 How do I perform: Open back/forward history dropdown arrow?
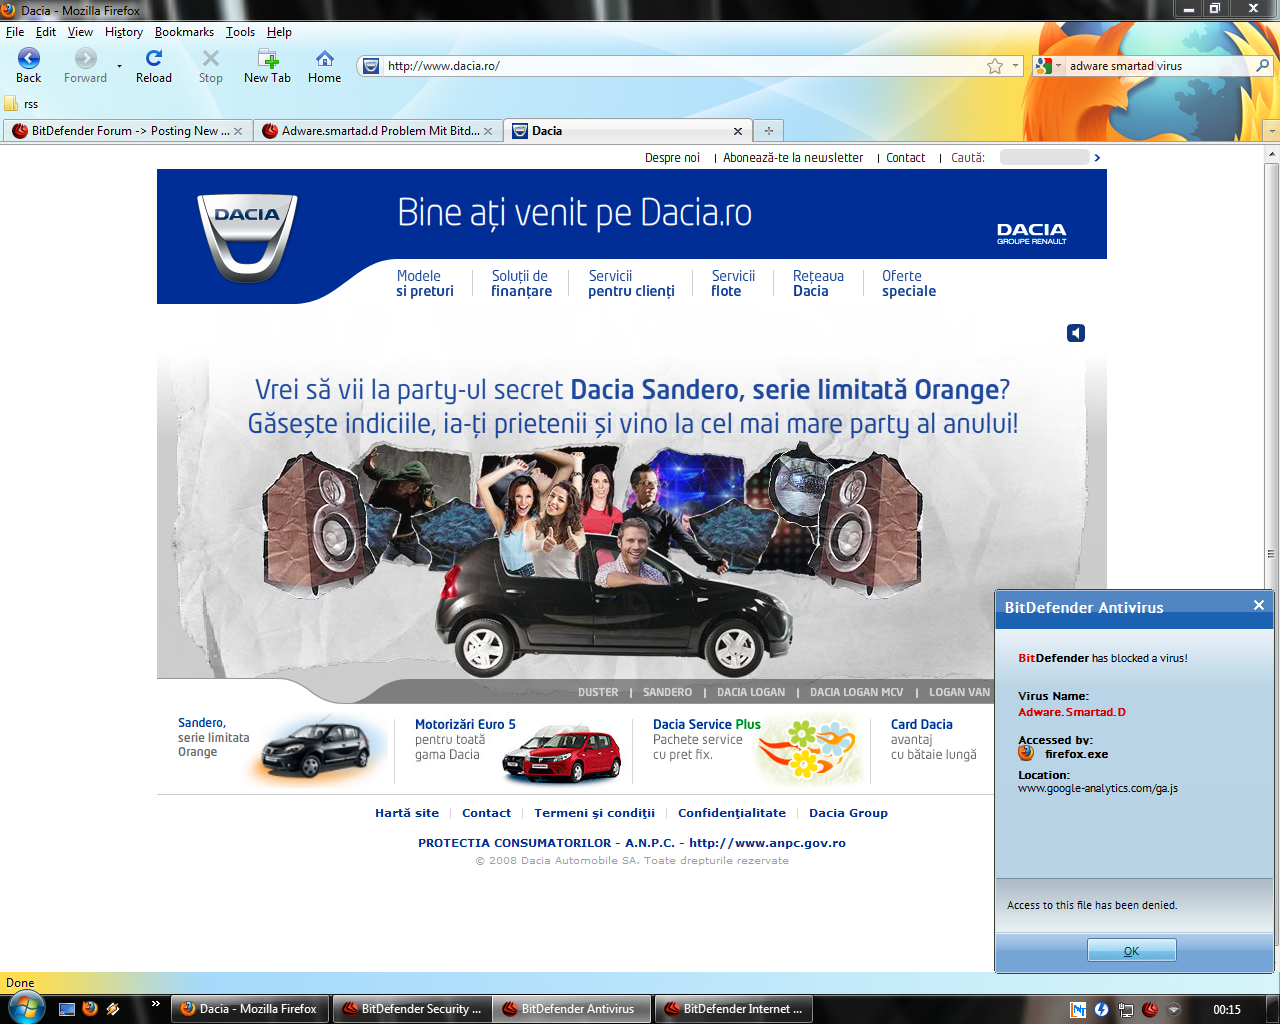tap(119, 66)
